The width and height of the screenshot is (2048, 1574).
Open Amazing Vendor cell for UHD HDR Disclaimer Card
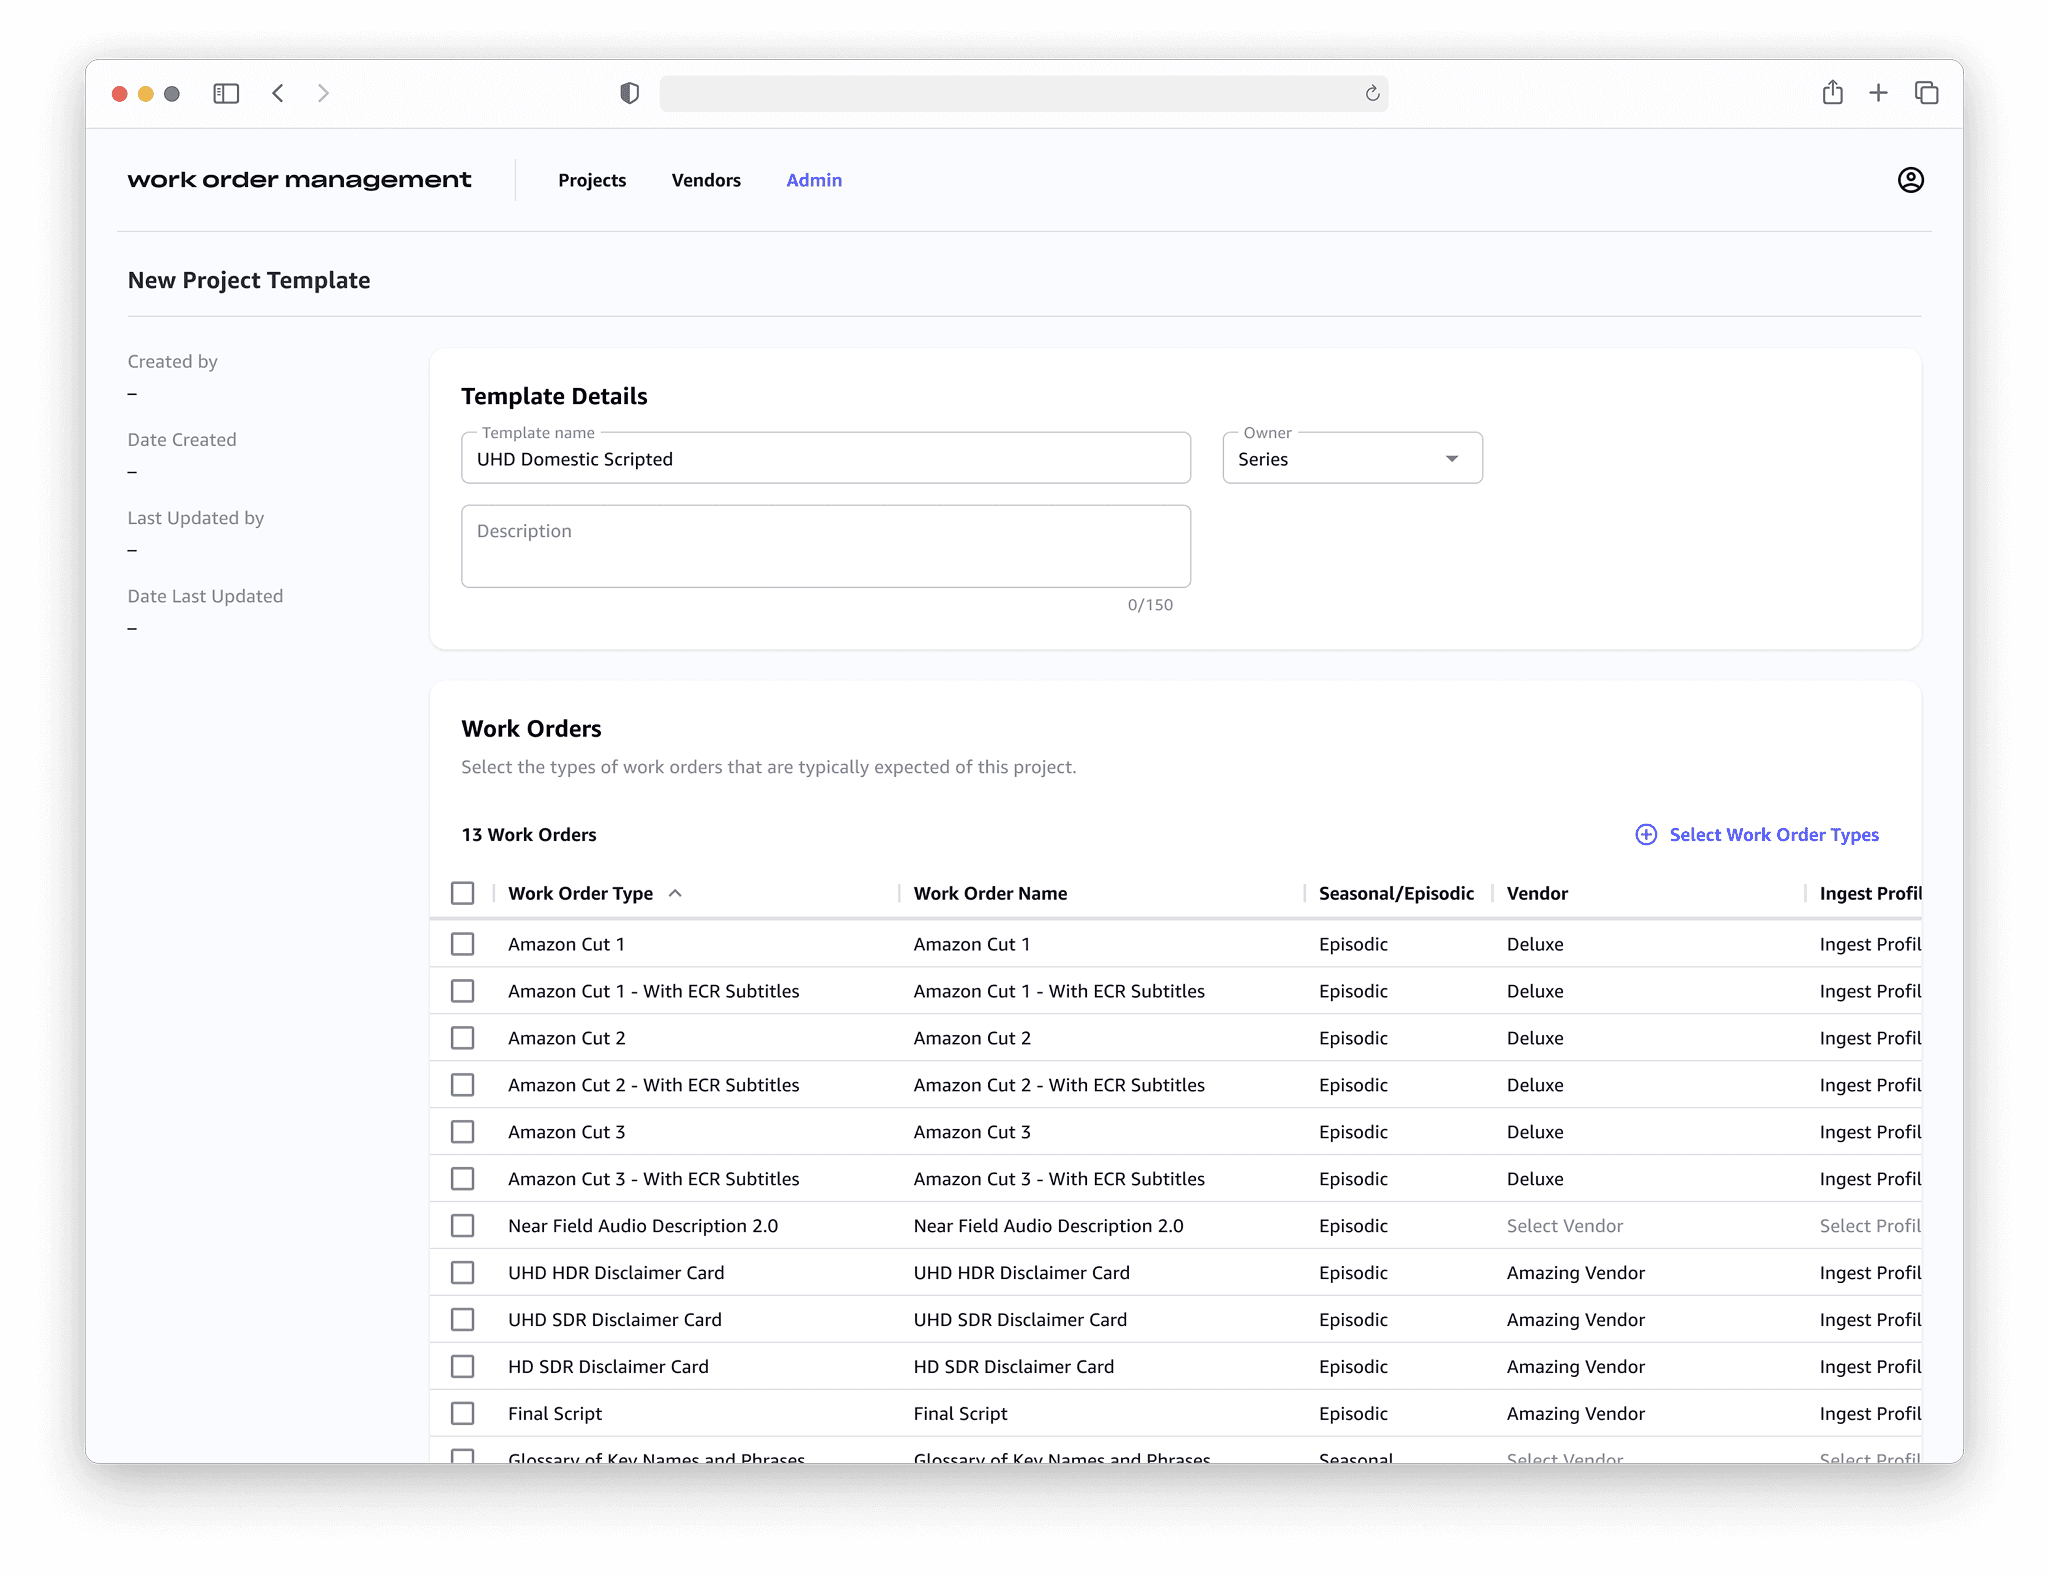1576,1273
